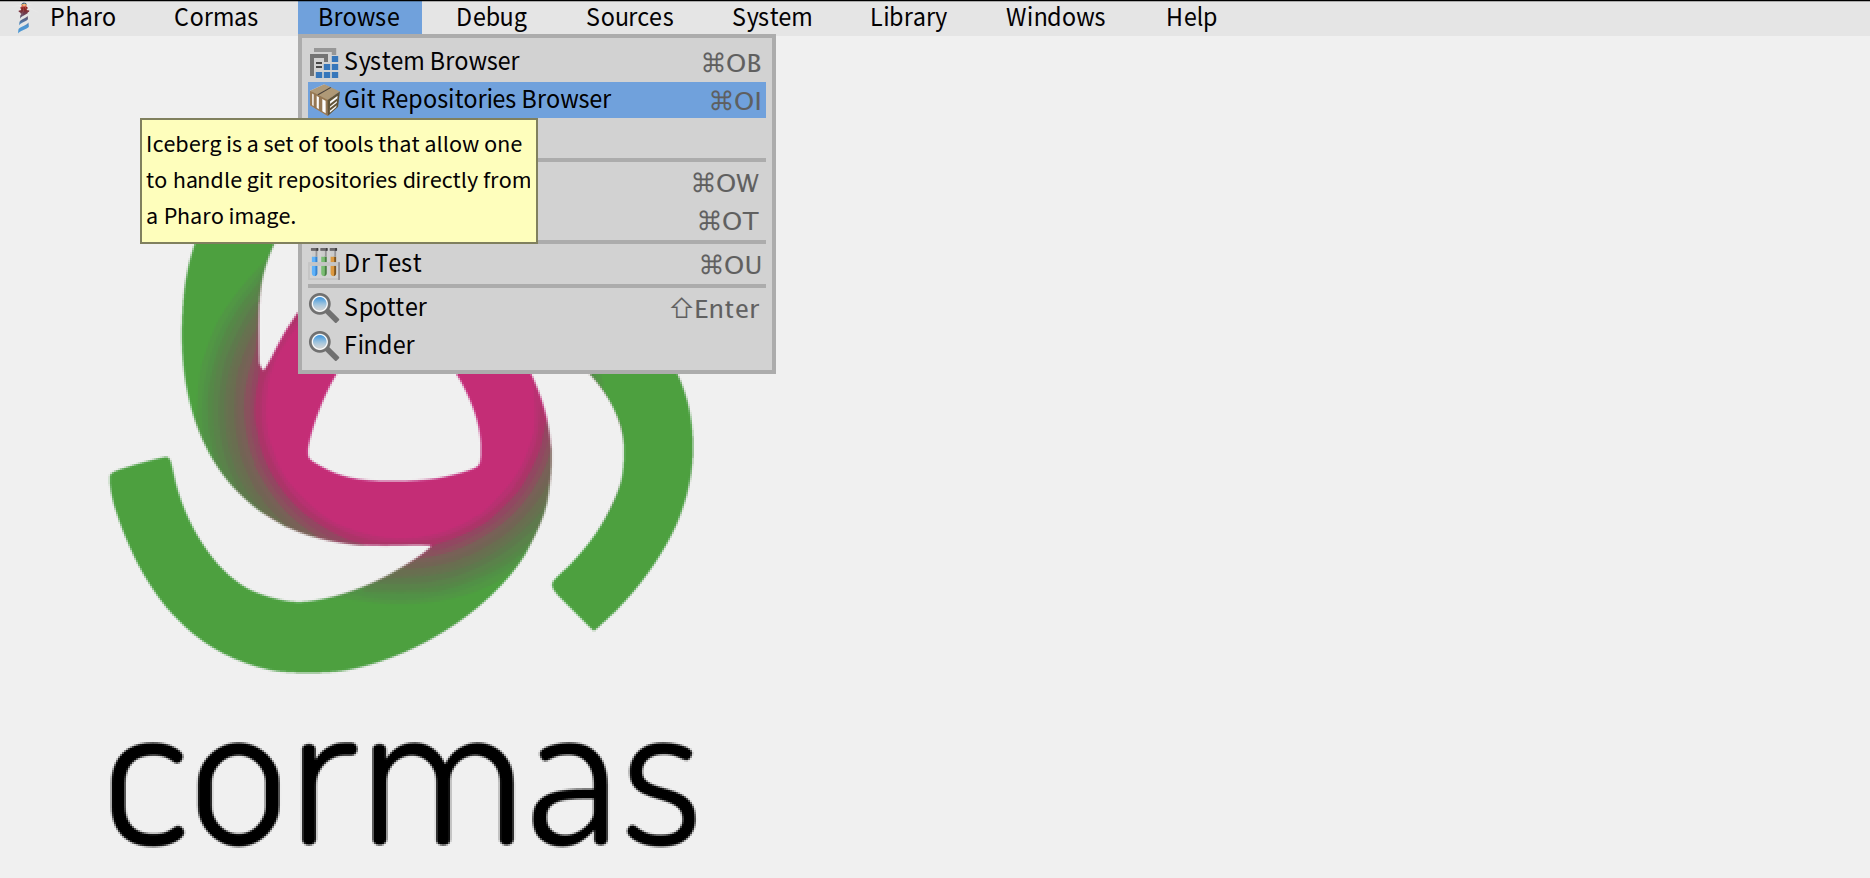Open System Browser via its icon
The width and height of the screenshot is (1870, 878).
(323, 63)
